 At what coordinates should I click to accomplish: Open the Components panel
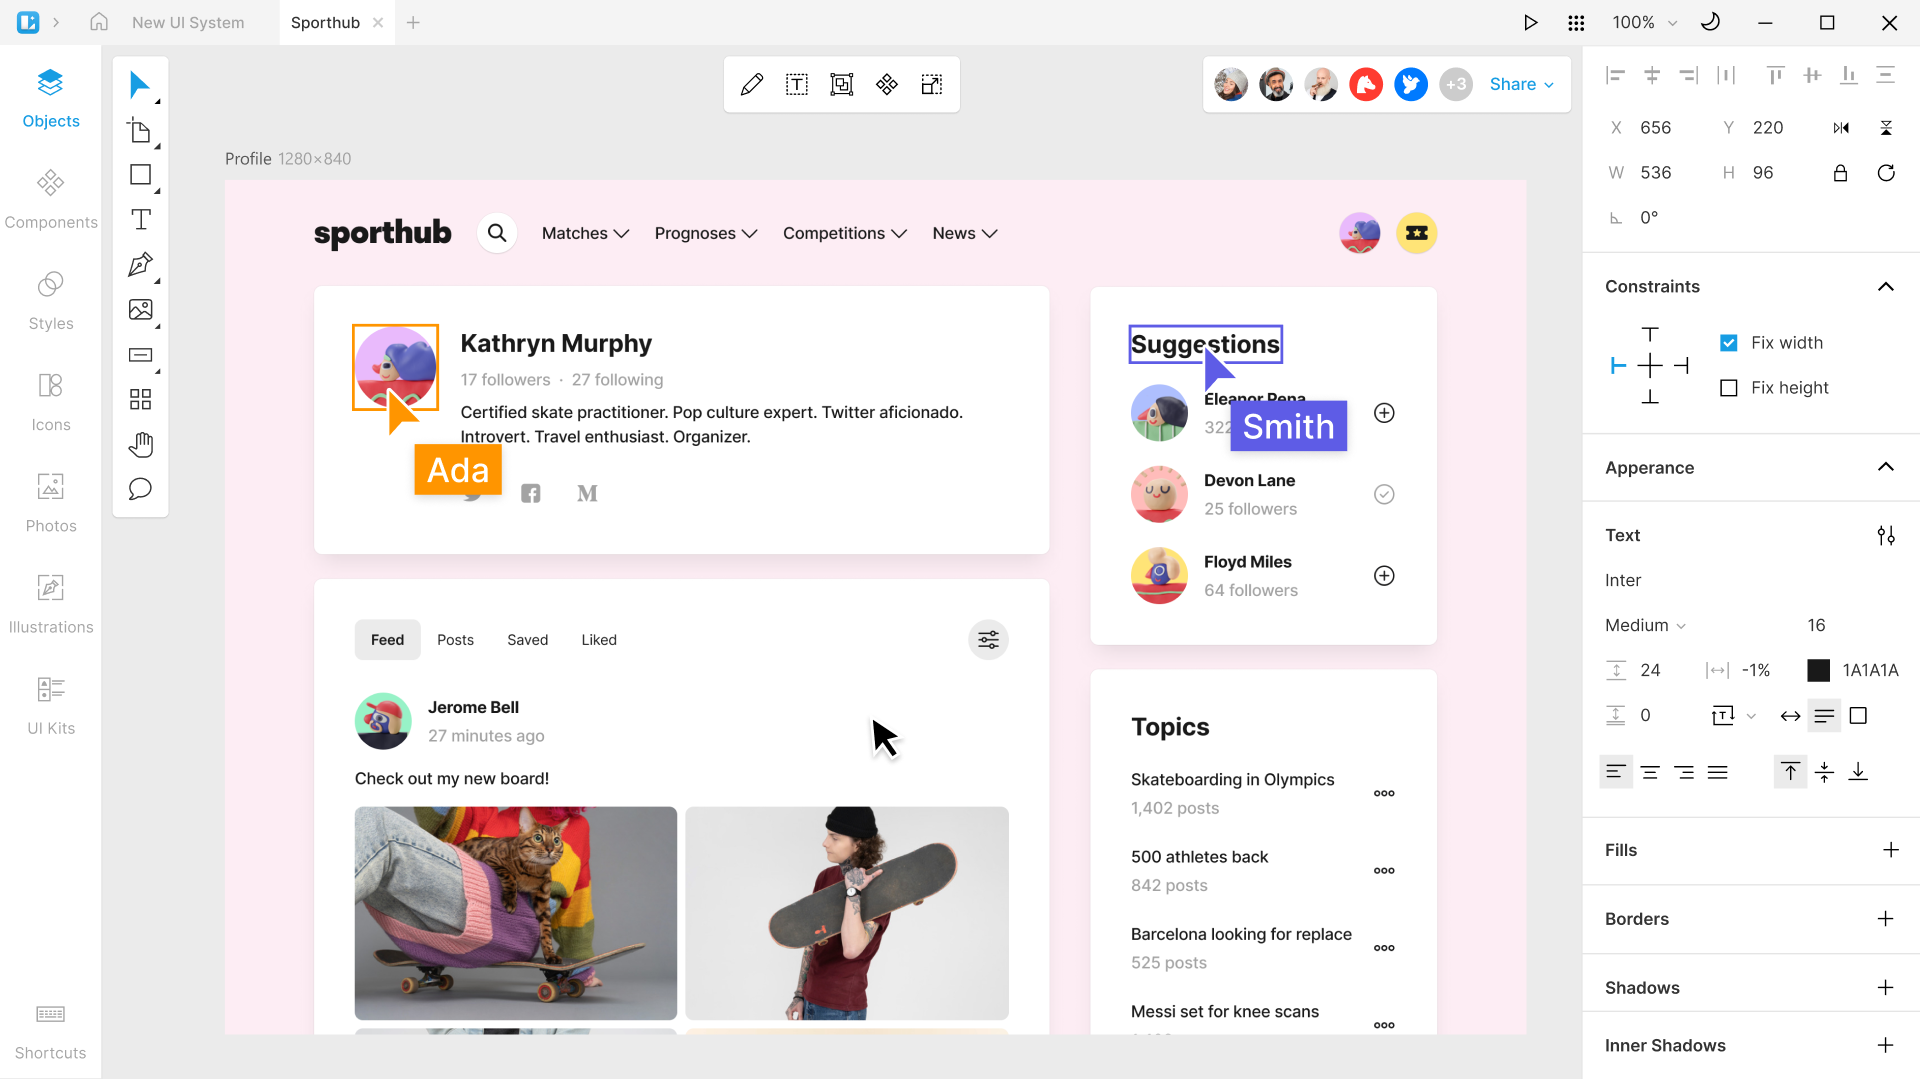(x=51, y=200)
